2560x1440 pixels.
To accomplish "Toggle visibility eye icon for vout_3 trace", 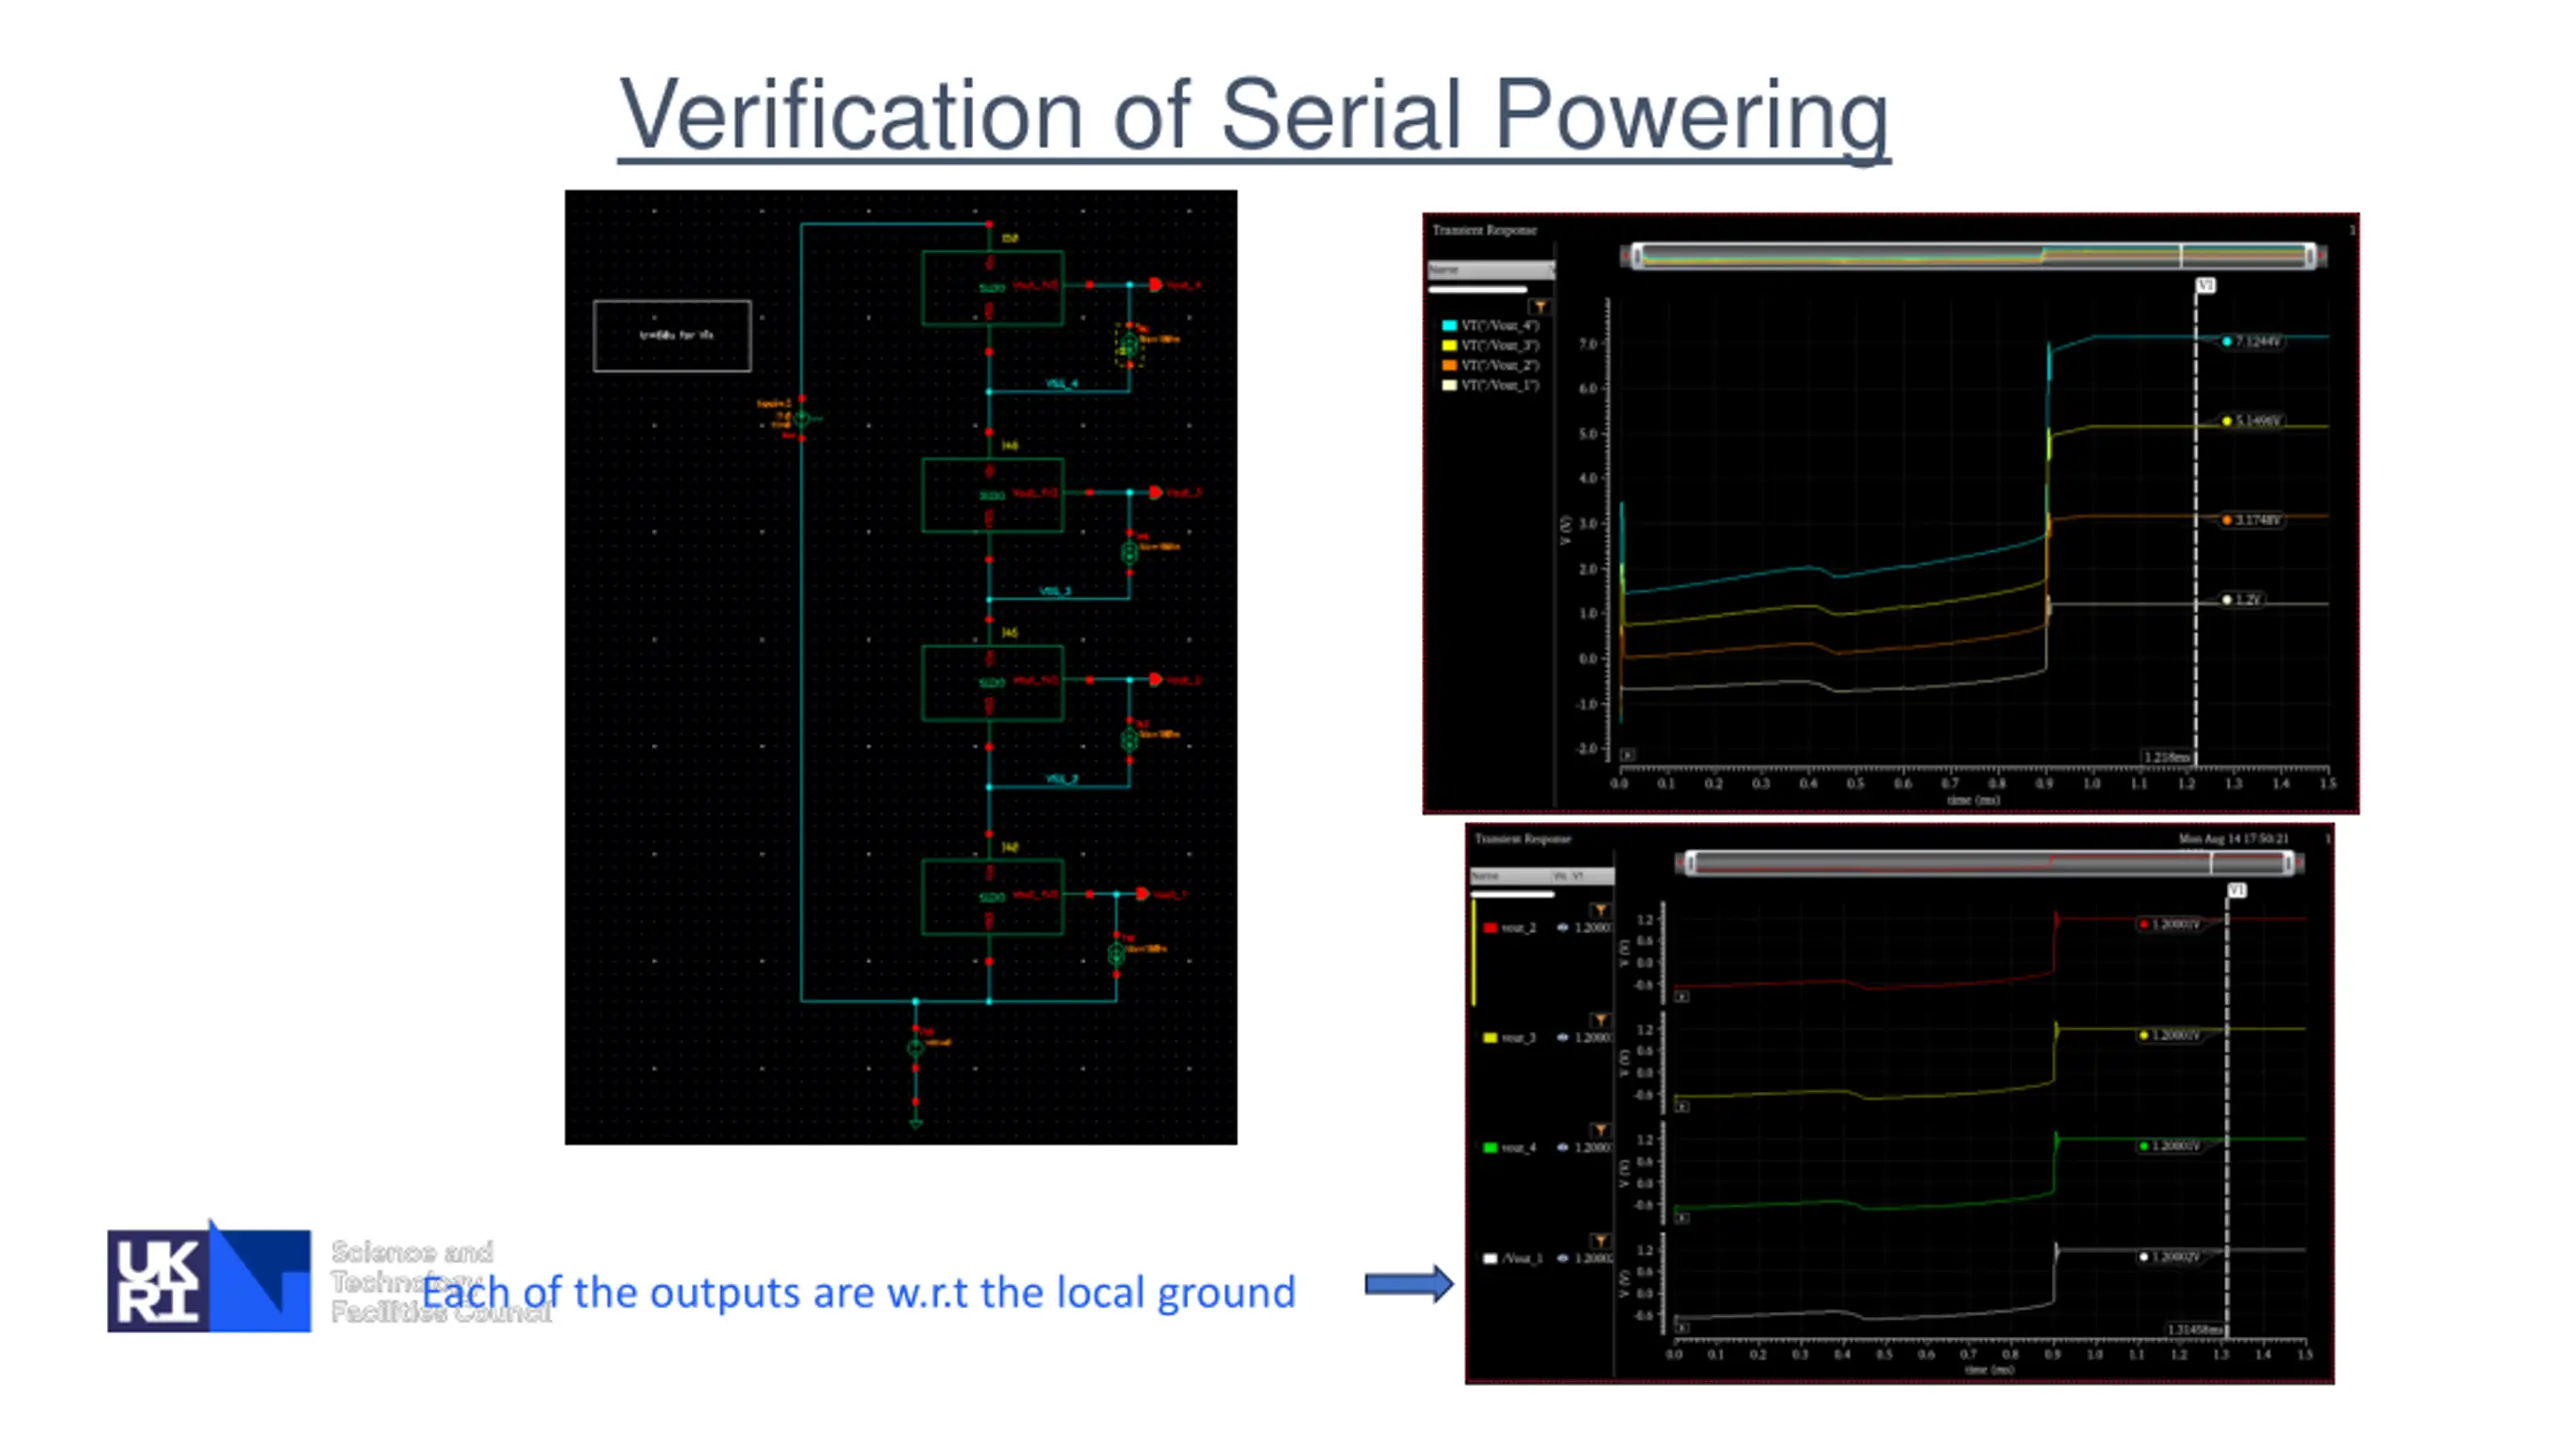I will tap(1562, 1037).
